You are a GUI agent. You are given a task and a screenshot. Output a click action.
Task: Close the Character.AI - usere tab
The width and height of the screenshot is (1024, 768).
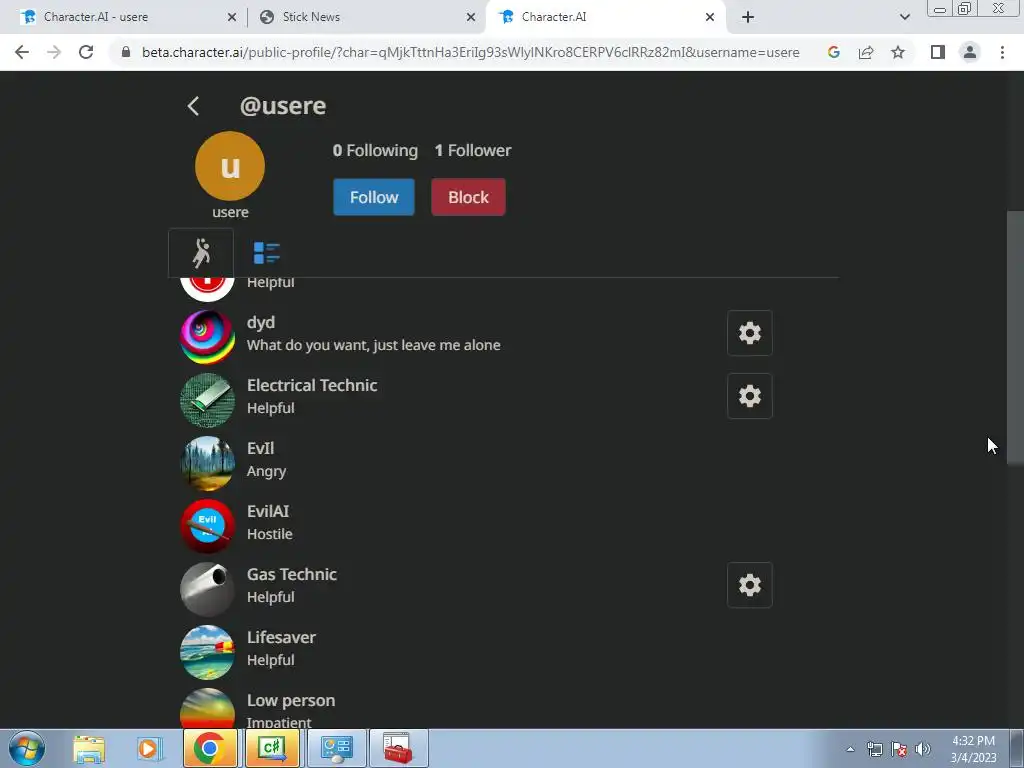pos(232,18)
